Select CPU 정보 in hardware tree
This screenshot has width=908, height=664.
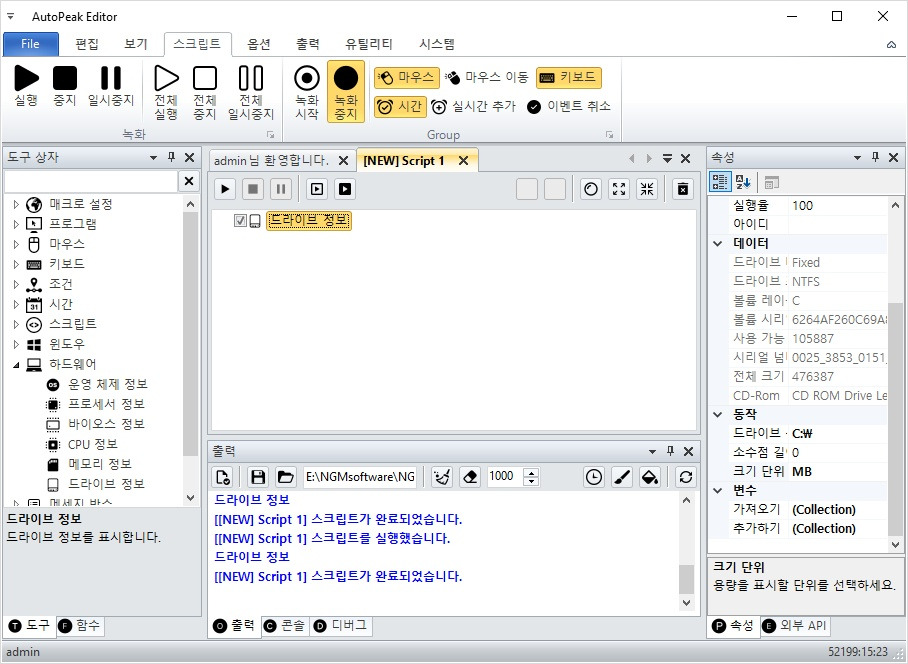(x=93, y=445)
